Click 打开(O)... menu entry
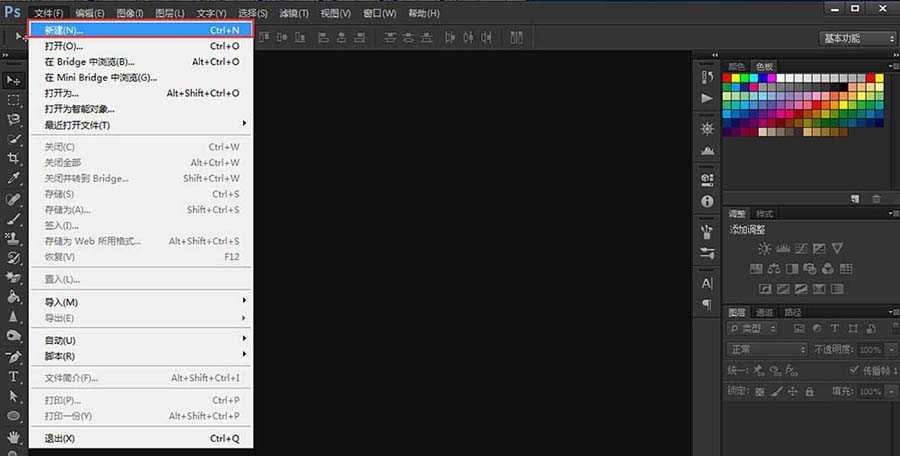This screenshot has width=900, height=456. point(140,46)
